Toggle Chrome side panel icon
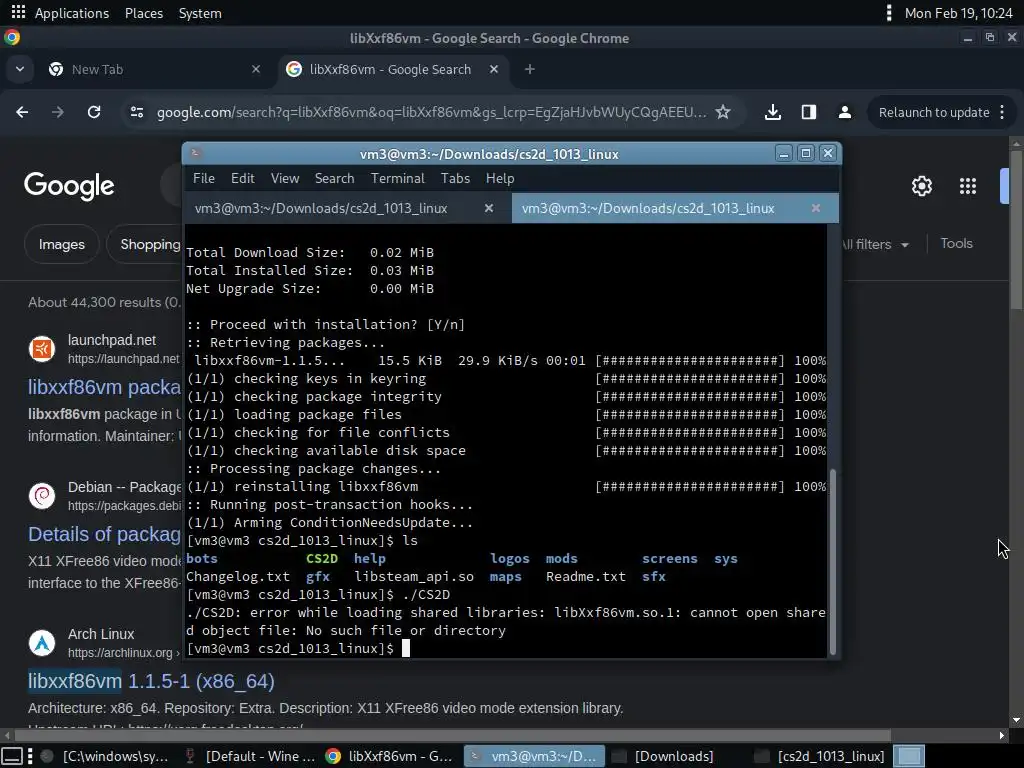This screenshot has height=768, width=1024. click(x=808, y=112)
